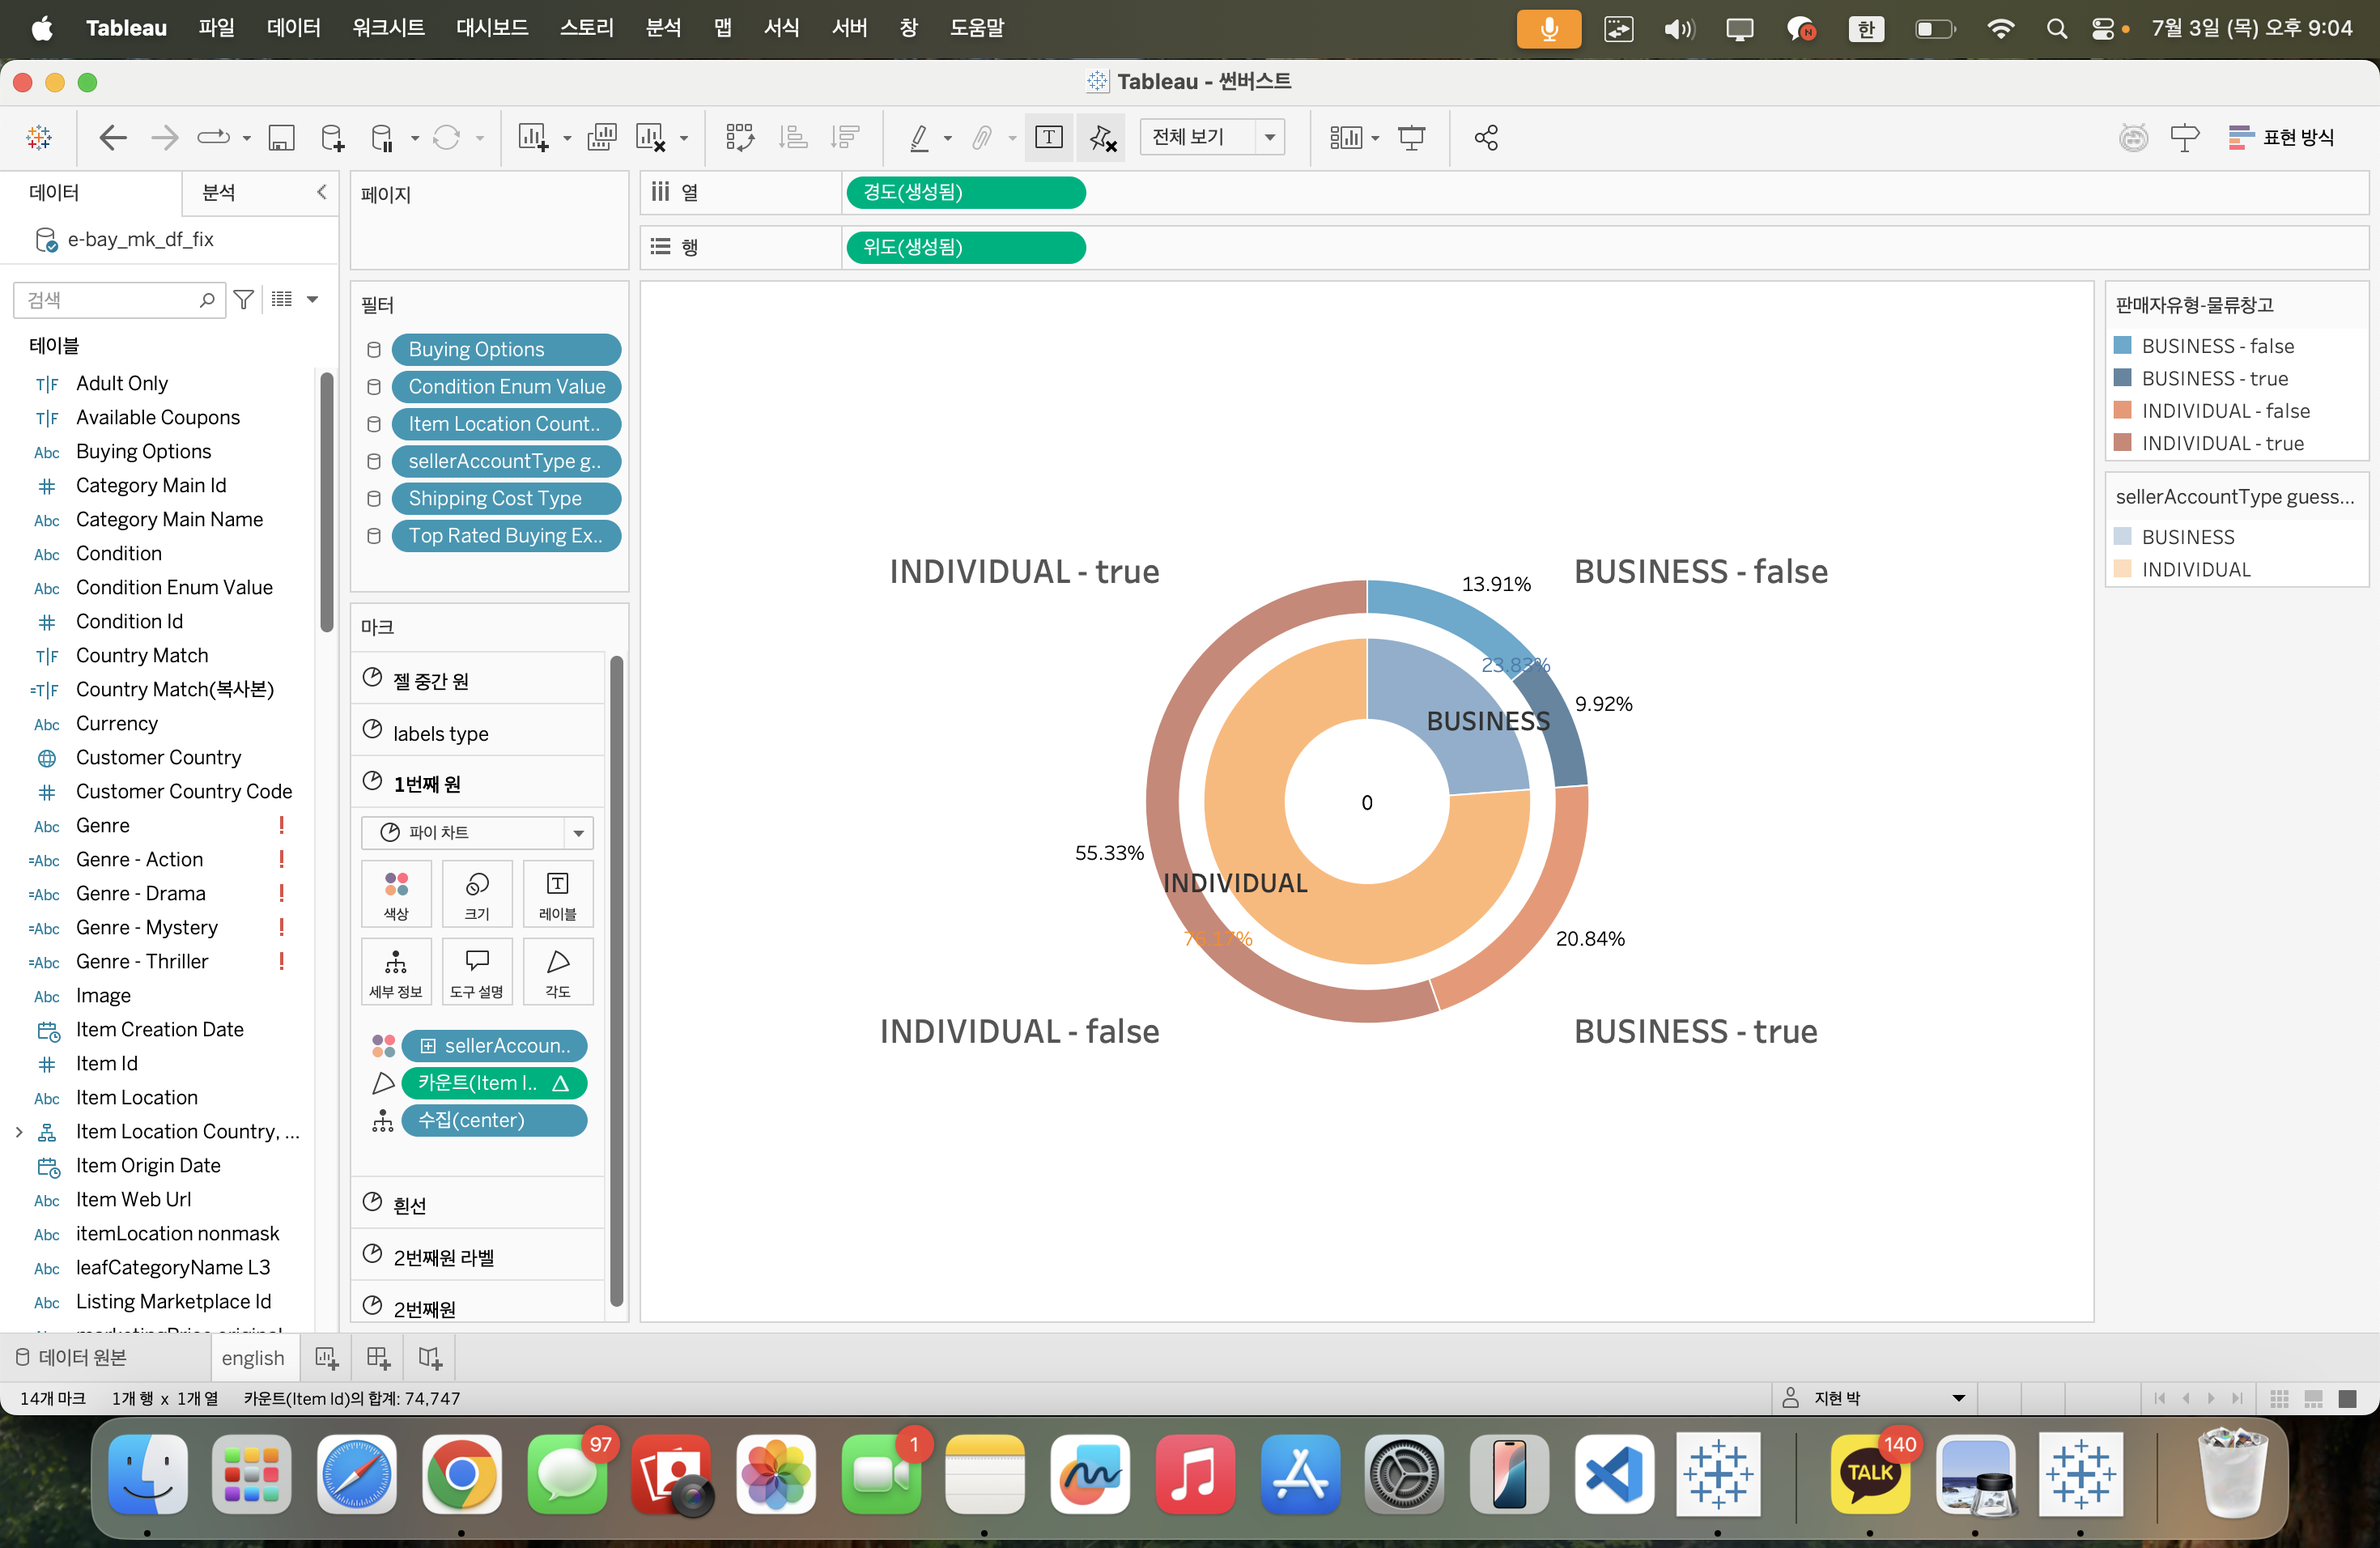Select the 젤 중간 원 marks layer
The width and height of the screenshot is (2380, 1548).
(478, 680)
